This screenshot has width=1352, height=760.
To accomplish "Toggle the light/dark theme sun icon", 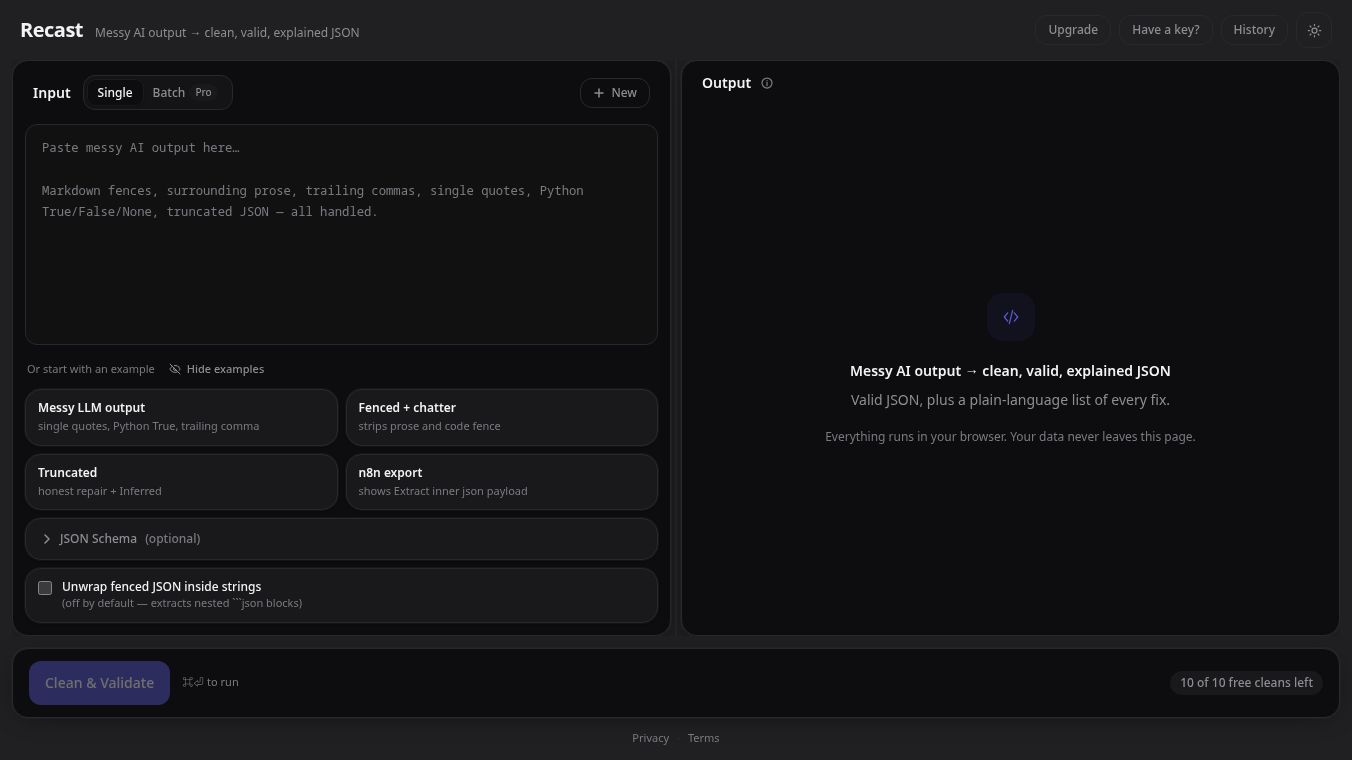I will [x=1314, y=30].
